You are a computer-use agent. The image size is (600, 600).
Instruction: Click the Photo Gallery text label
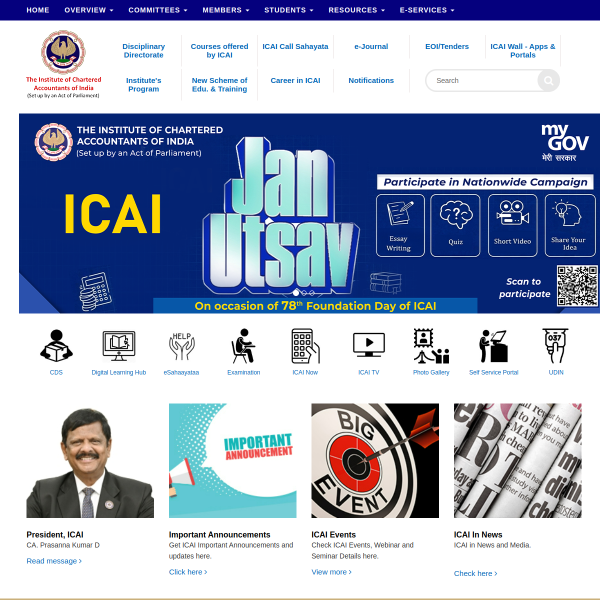[x=431, y=372]
